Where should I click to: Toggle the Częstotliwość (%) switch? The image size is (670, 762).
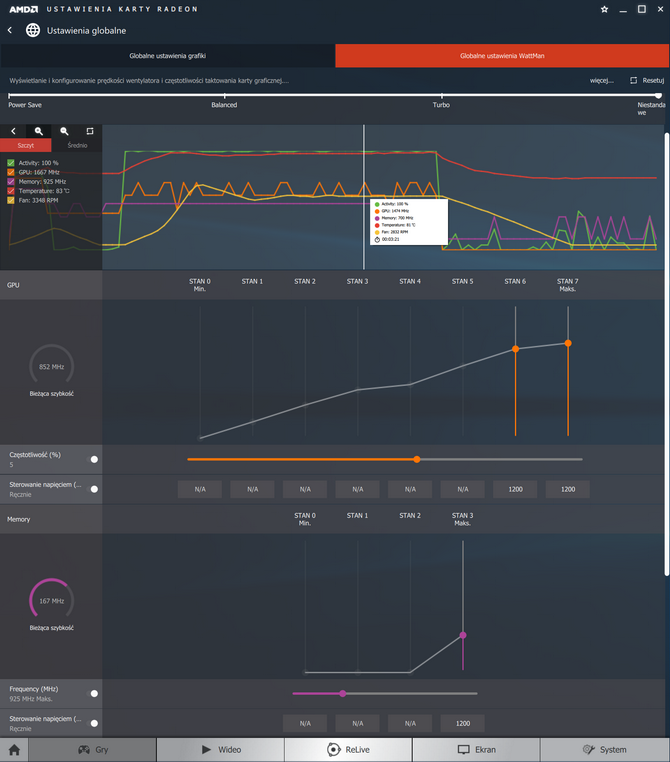tap(94, 459)
